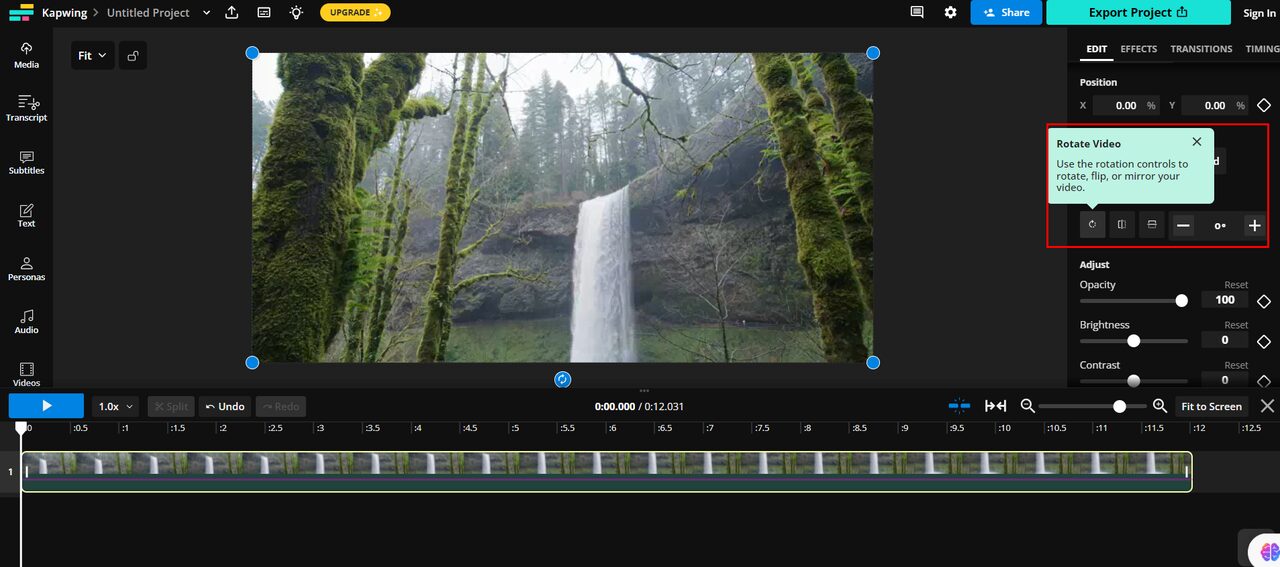Close the Rotate Video tooltip
The width and height of the screenshot is (1280, 567).
coord(1197,142)
